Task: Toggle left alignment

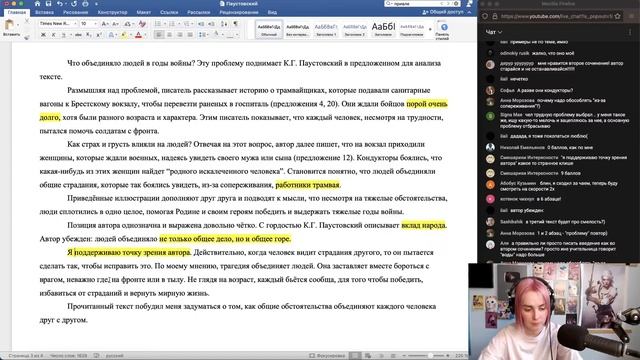Action: pos(159,35)
